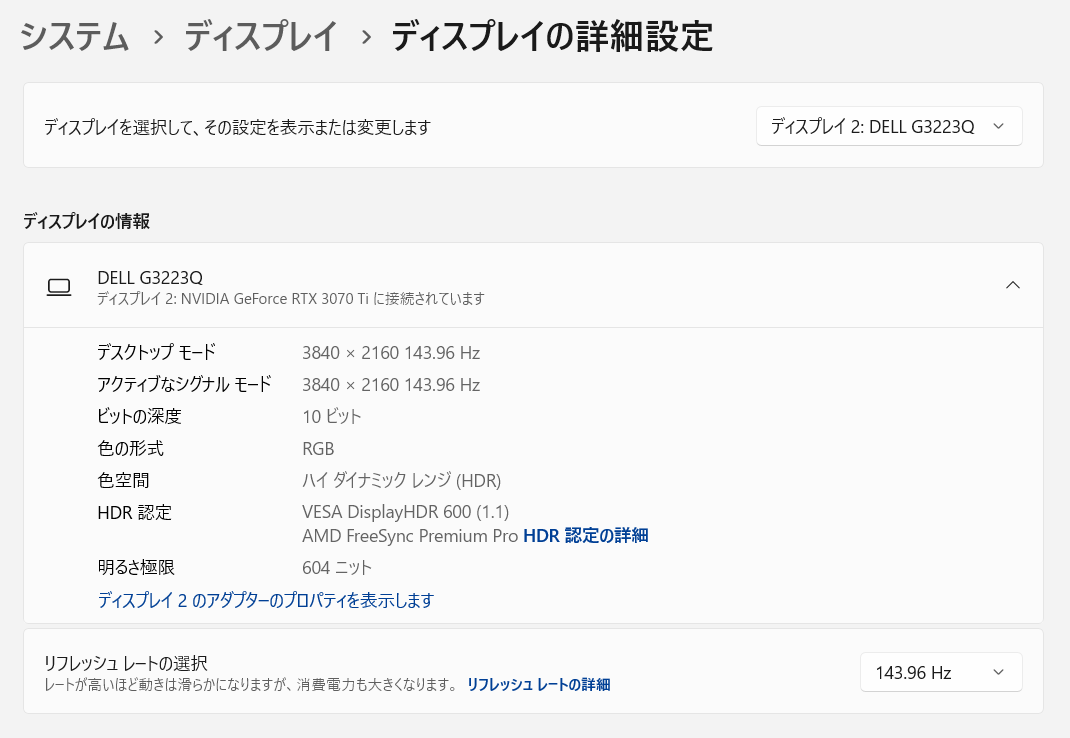The height and width of the screenshot is (738, 1070).
Task: Click the monitor icon beside DELL G3223Q
Action: pos(59,287)
